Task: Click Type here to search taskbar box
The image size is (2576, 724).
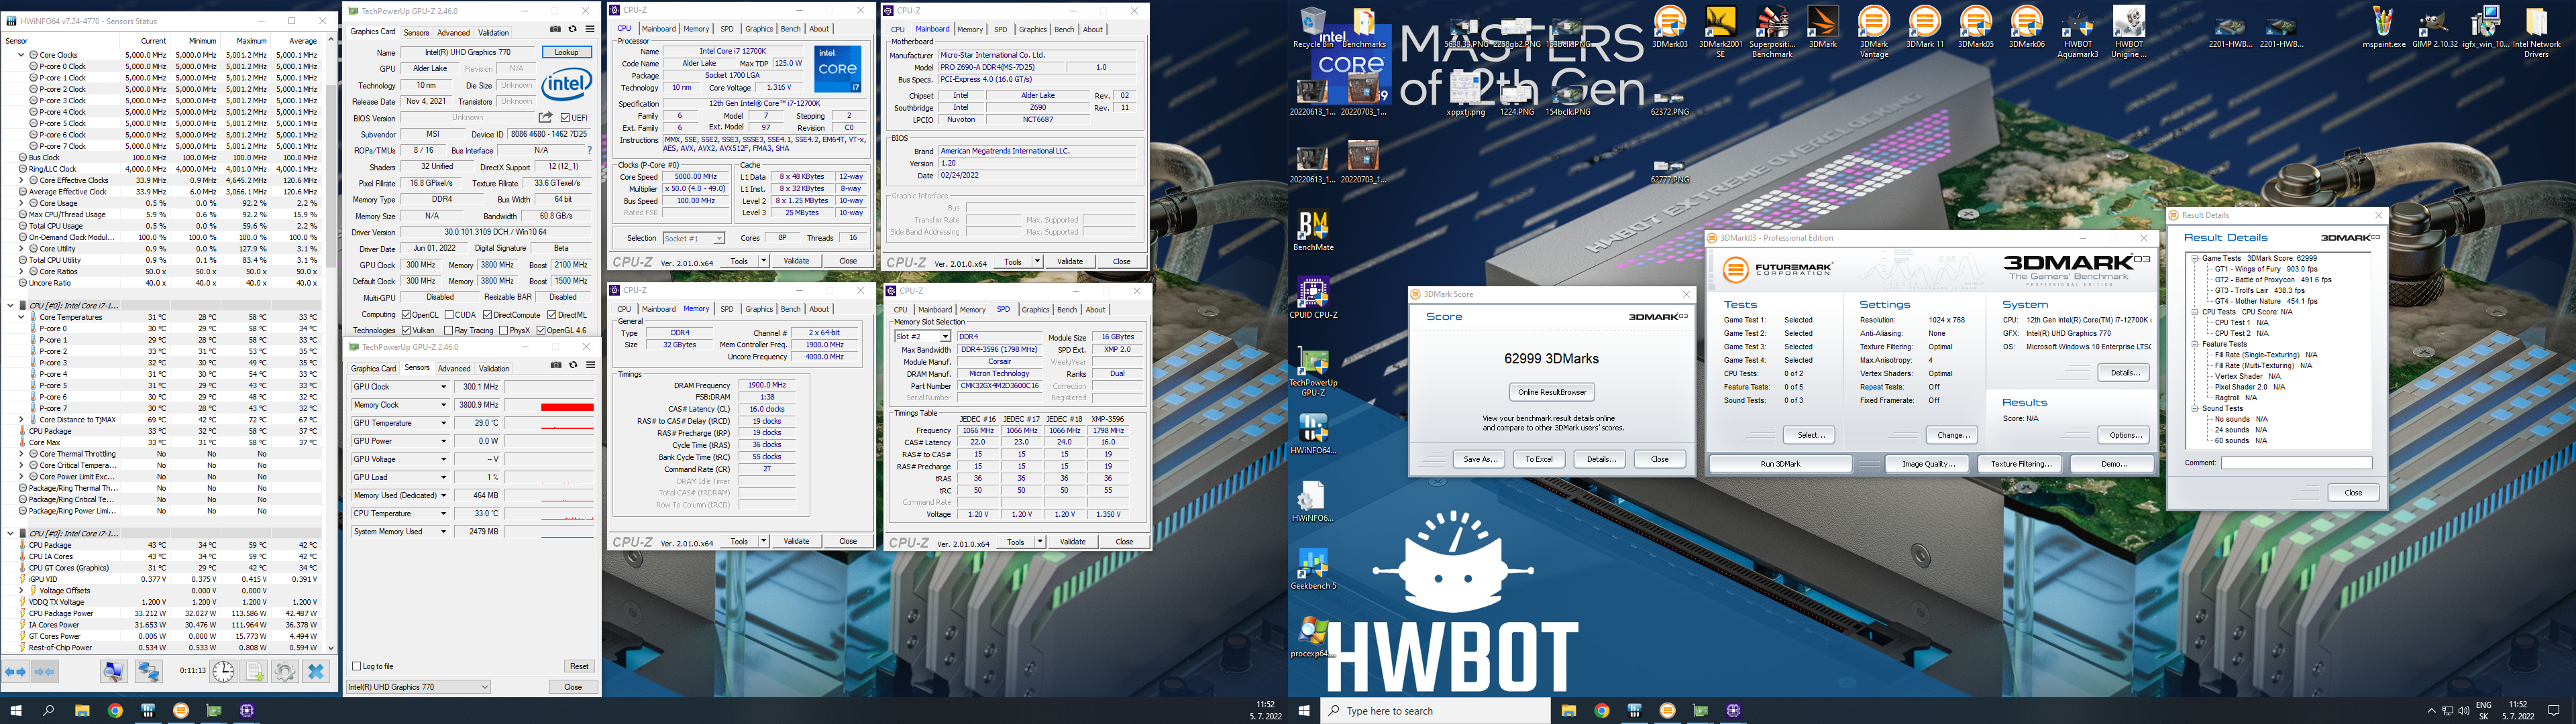Action: 1436,711
